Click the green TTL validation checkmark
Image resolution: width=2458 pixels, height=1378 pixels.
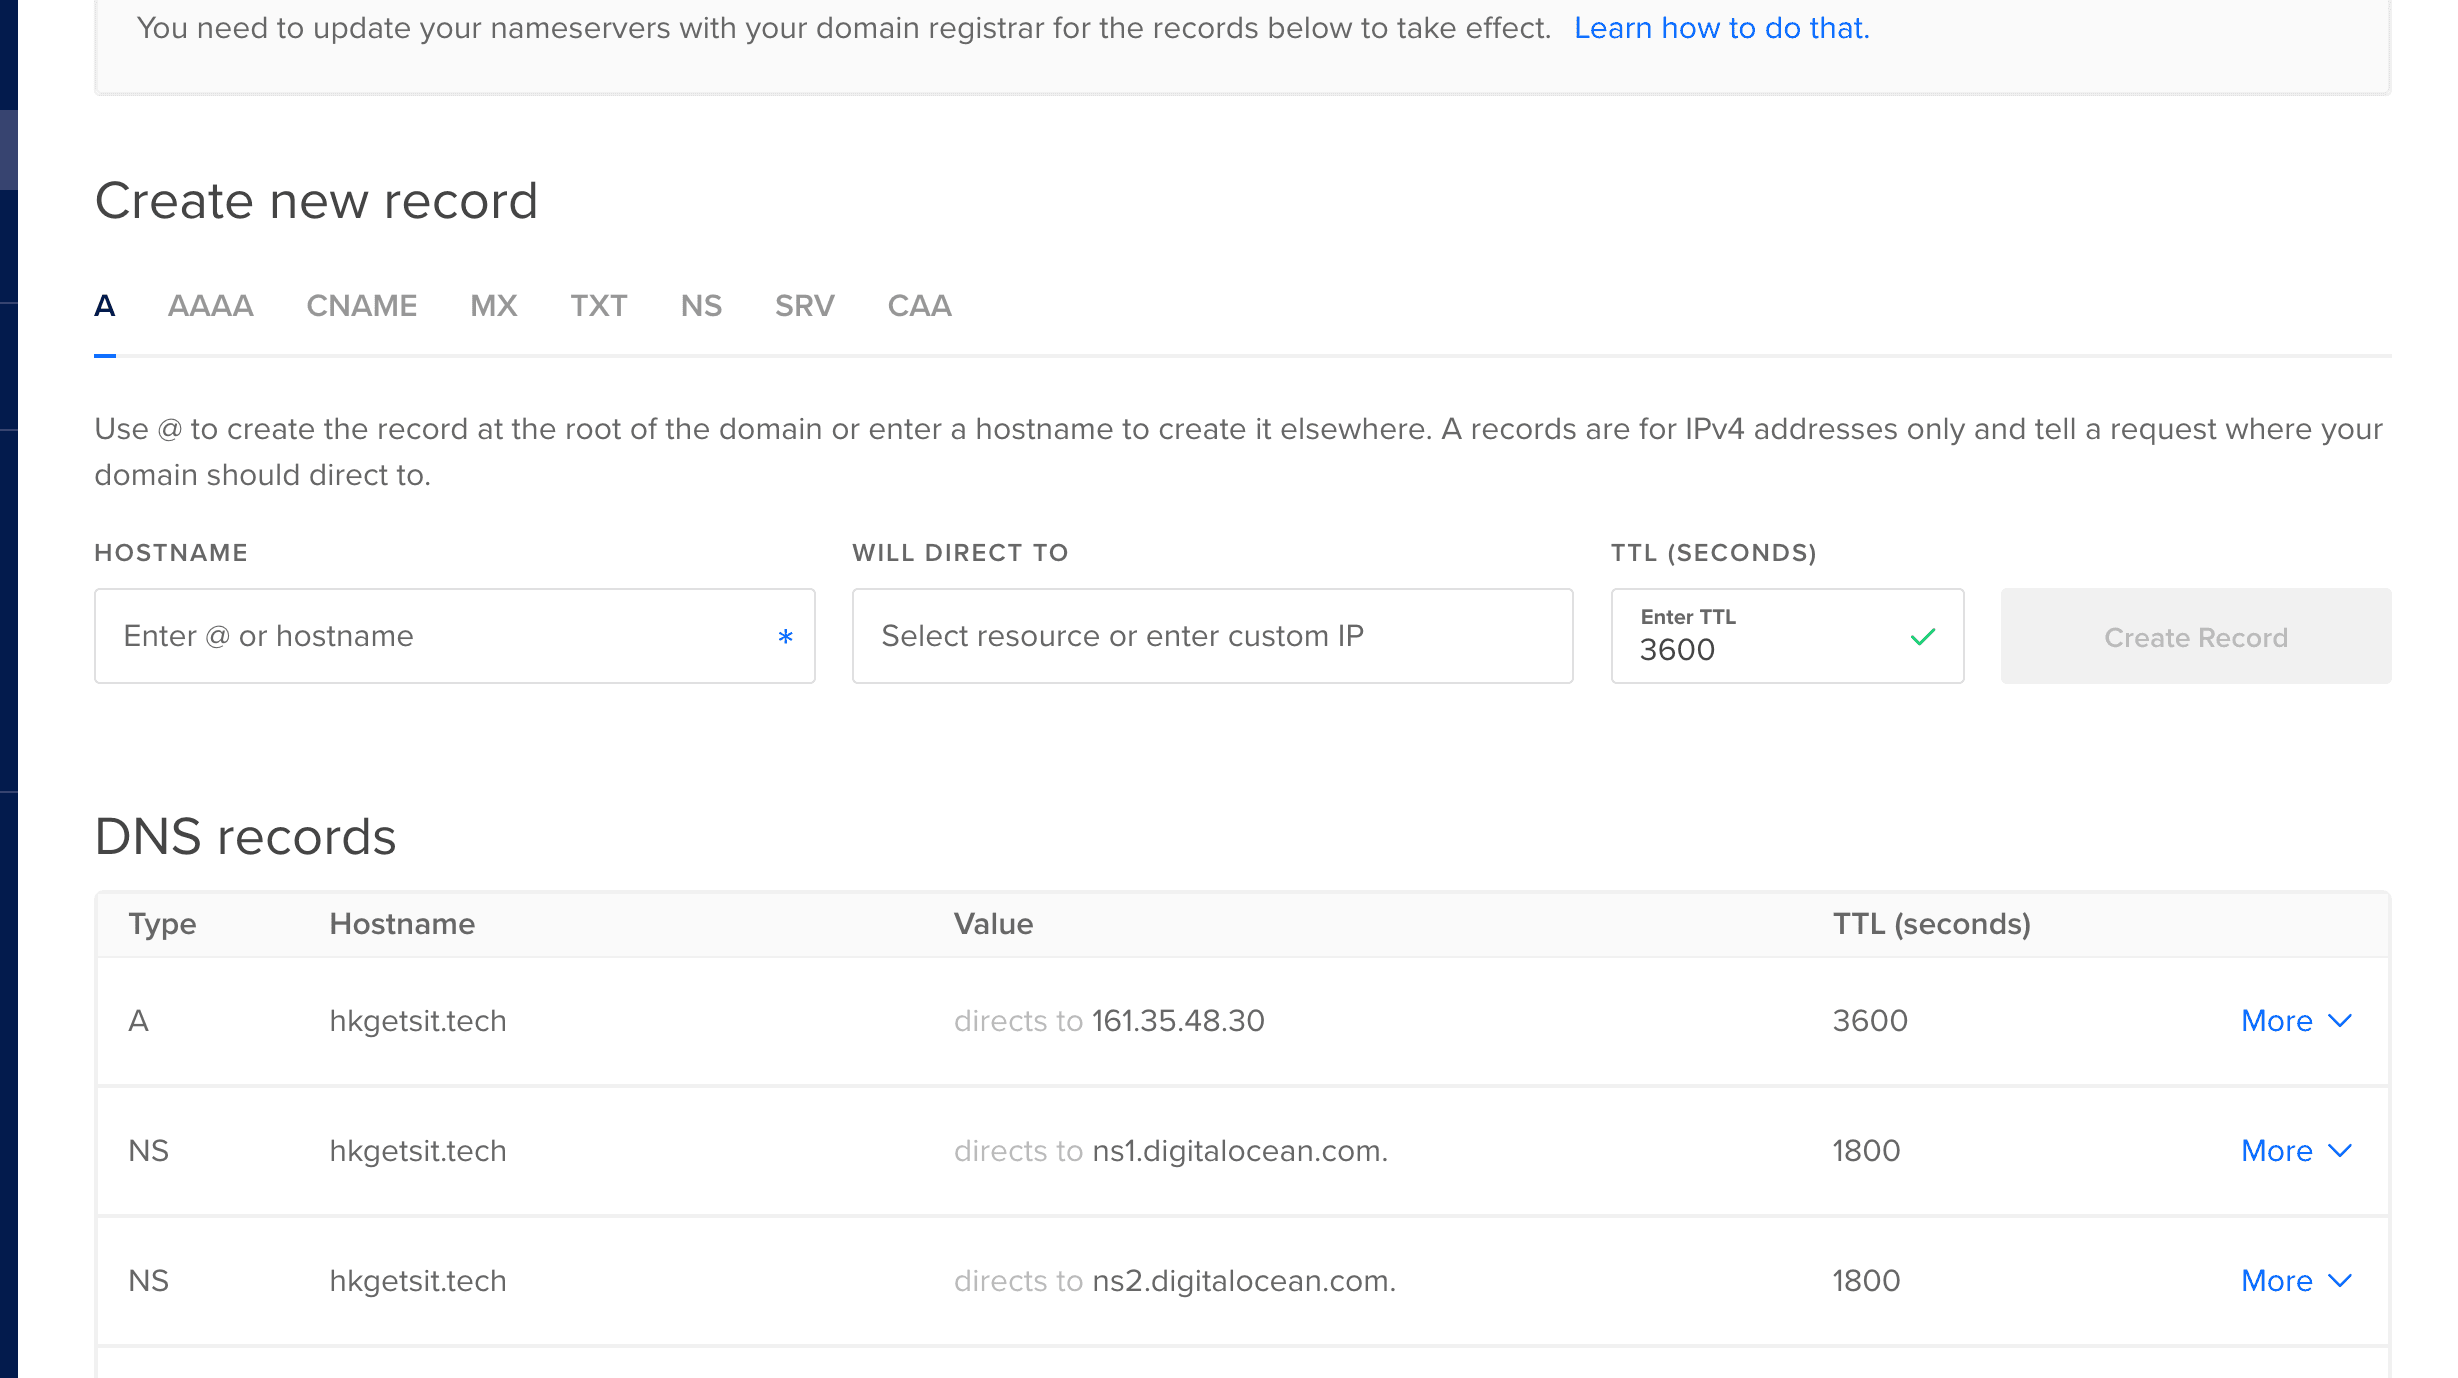tap(1923, 637)
